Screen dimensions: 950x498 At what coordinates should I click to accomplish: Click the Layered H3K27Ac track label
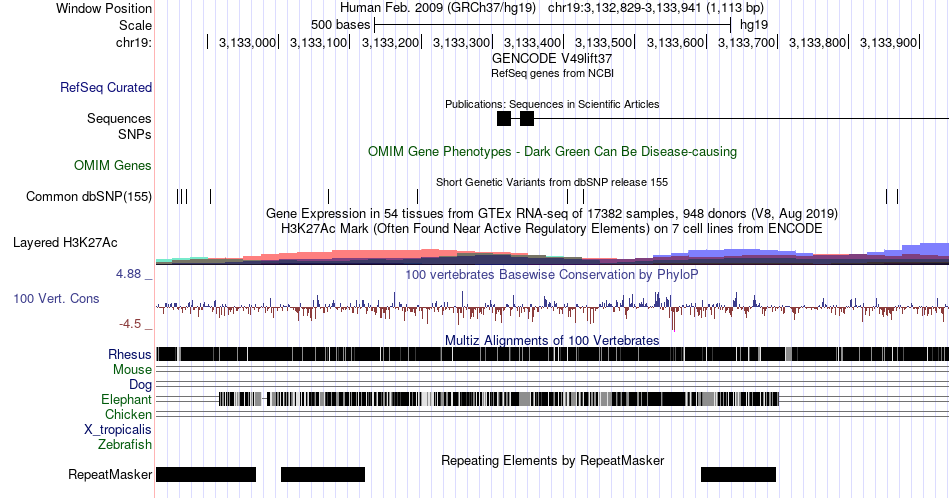[65, 242]
